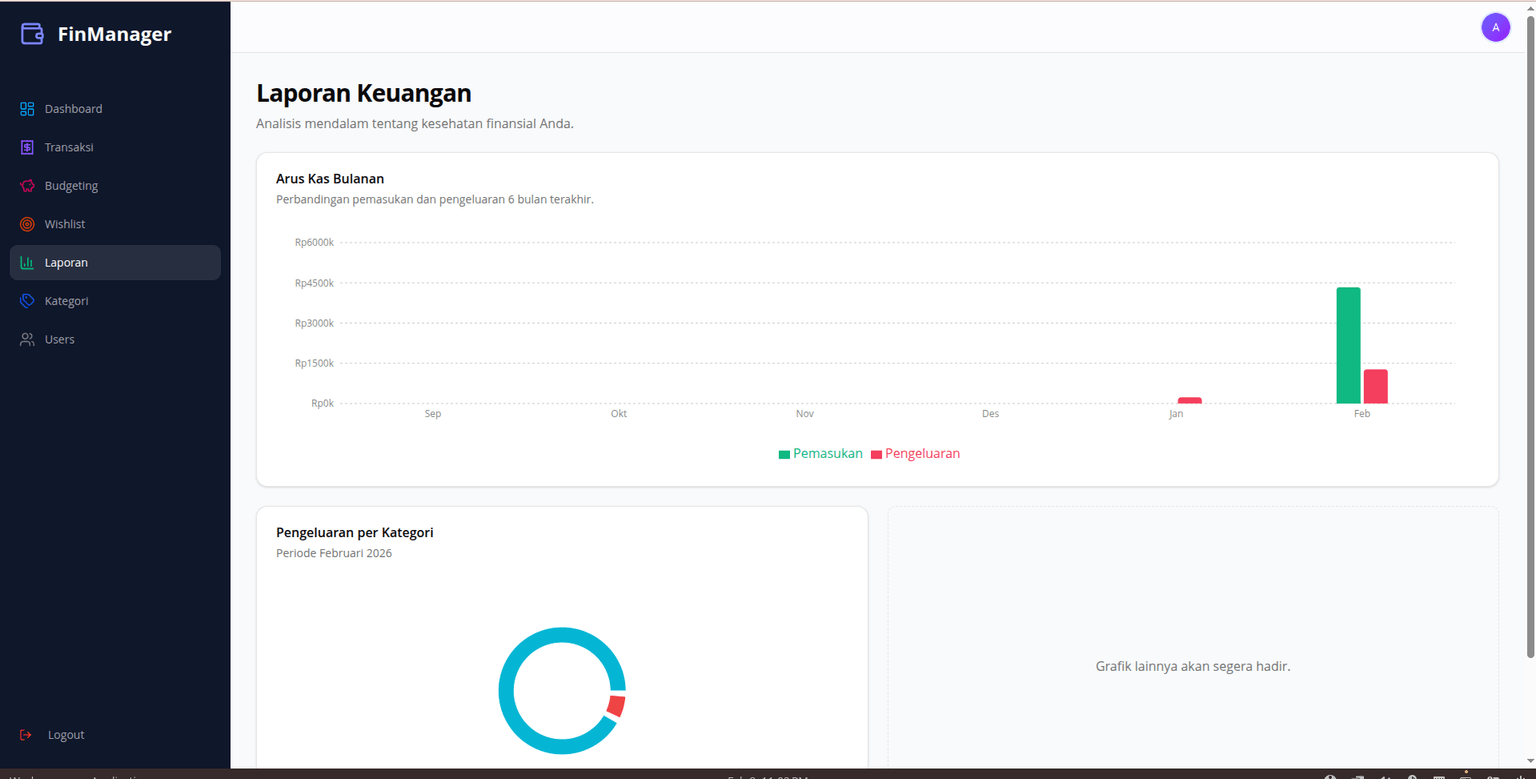The image size is (1536, 779).
Task: Select the Users people icon
Action: pyautogui.click(x=27, y=339)
